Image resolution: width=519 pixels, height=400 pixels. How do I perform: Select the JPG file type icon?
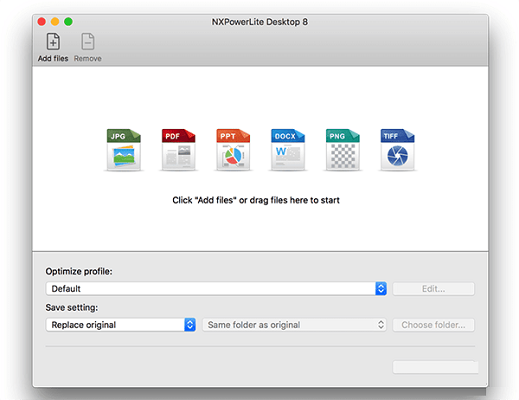point(124,150)
